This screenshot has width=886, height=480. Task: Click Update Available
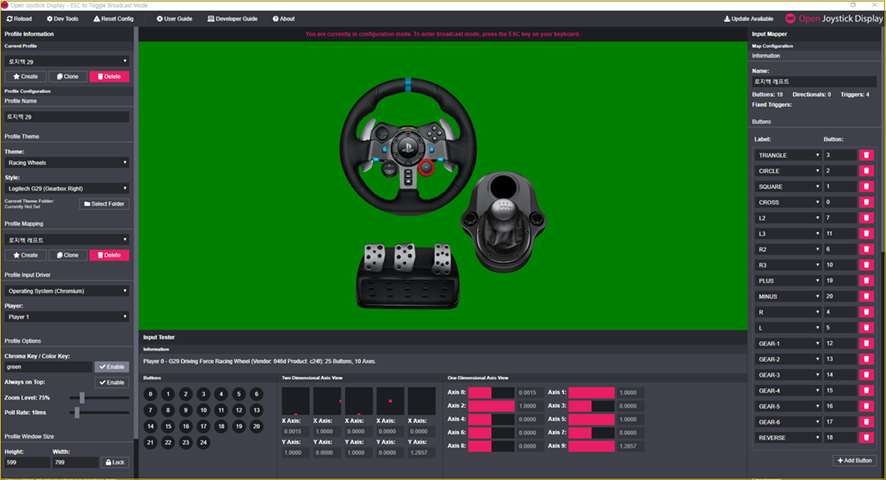click(749, 19)
